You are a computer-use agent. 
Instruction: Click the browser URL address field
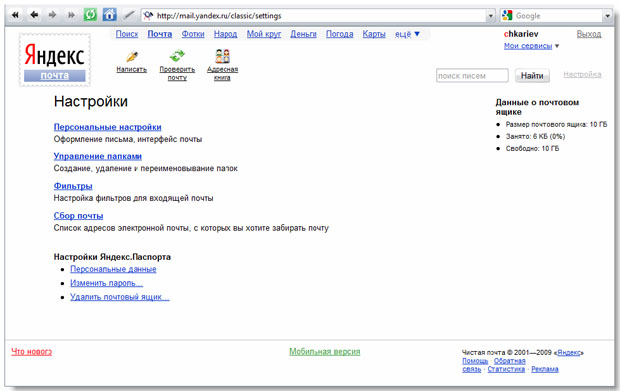coord(318,16)
